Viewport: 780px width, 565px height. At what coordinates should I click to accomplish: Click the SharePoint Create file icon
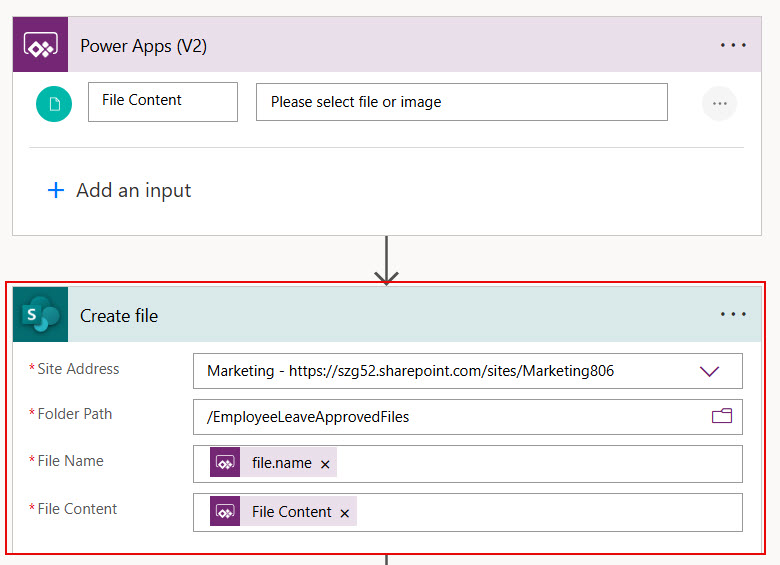pyautogui.click(x=40, y=314)
